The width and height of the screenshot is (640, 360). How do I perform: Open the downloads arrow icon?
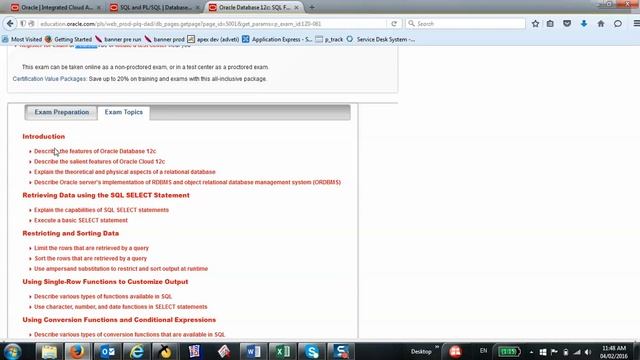pos(584,24)
